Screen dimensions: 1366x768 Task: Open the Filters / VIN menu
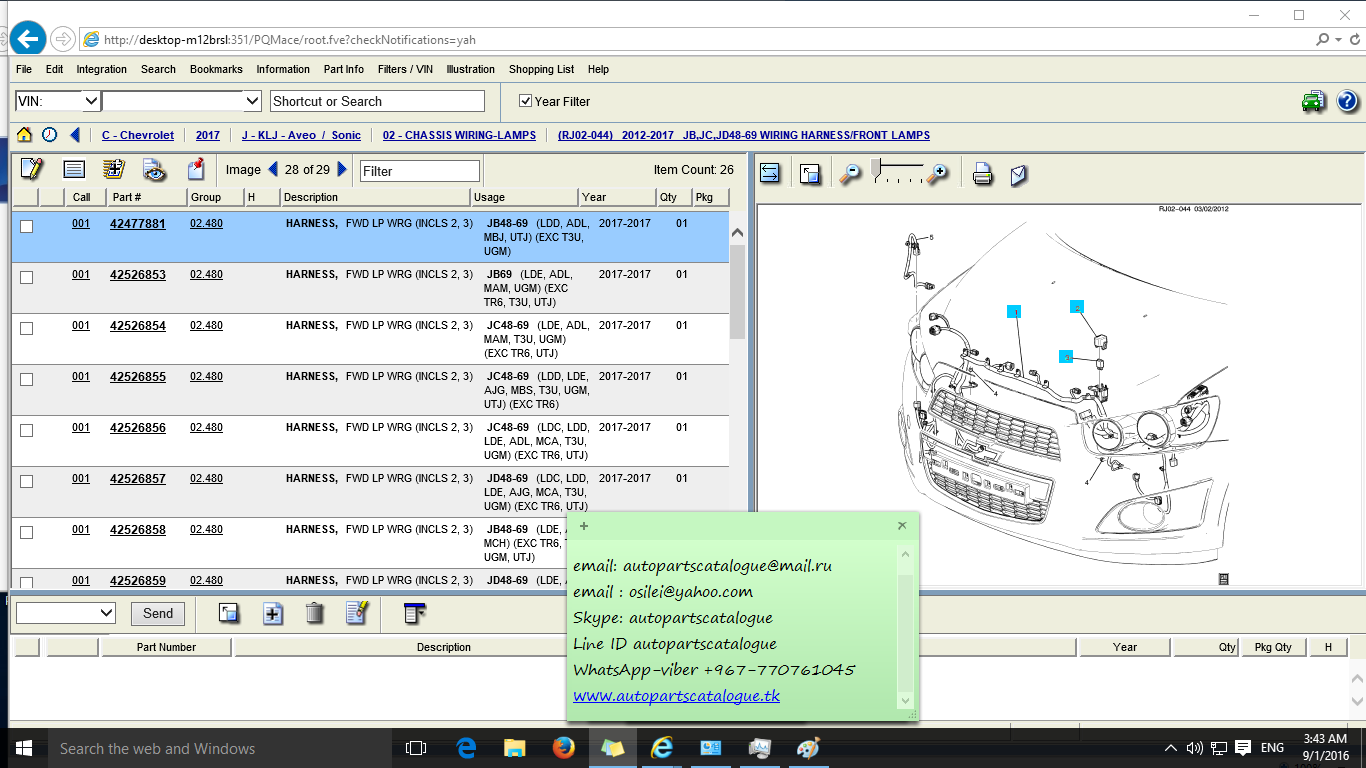(x=405, y=69)
